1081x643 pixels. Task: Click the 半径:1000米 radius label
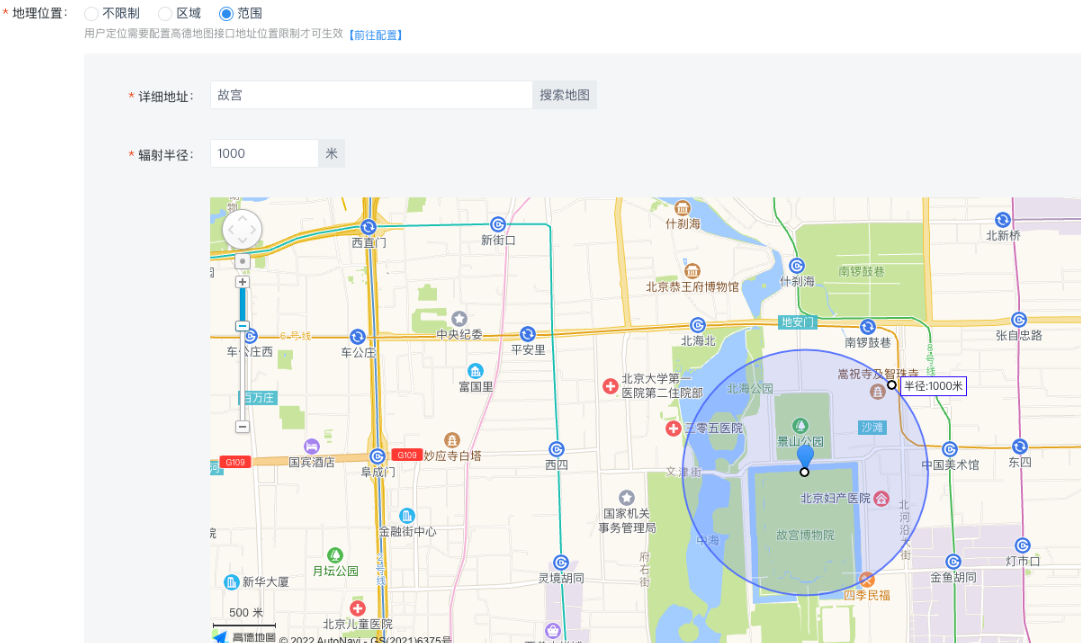[x=932, y=386]
